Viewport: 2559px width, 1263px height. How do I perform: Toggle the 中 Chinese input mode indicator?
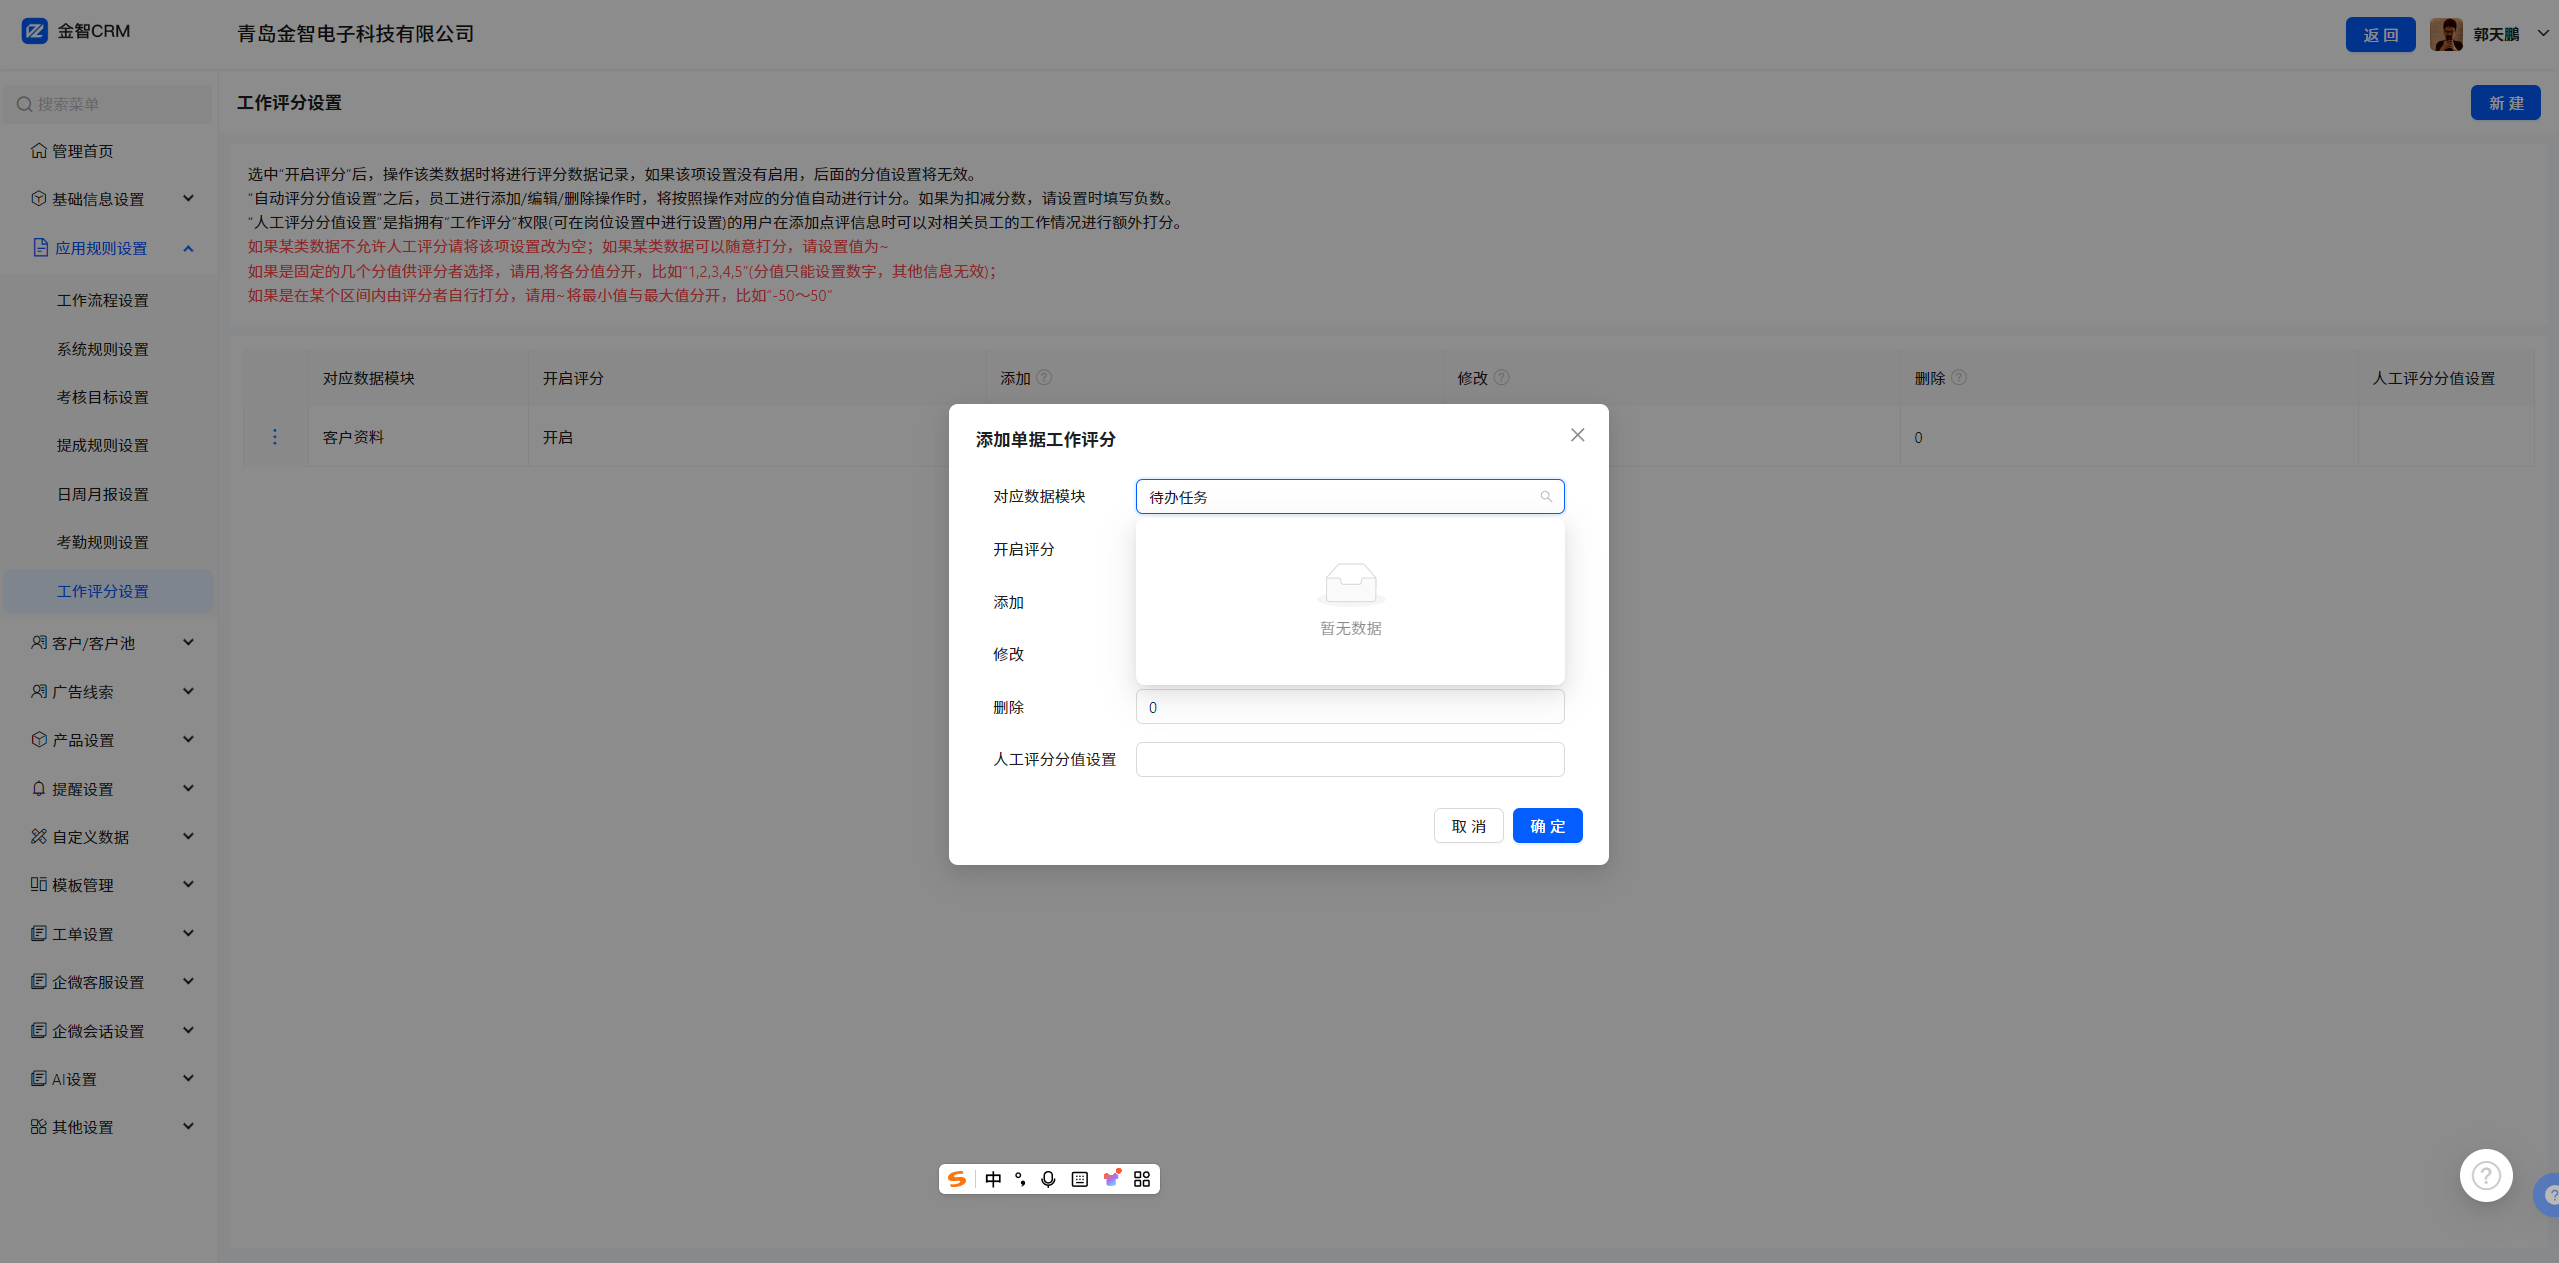(x=993, y=1179)
